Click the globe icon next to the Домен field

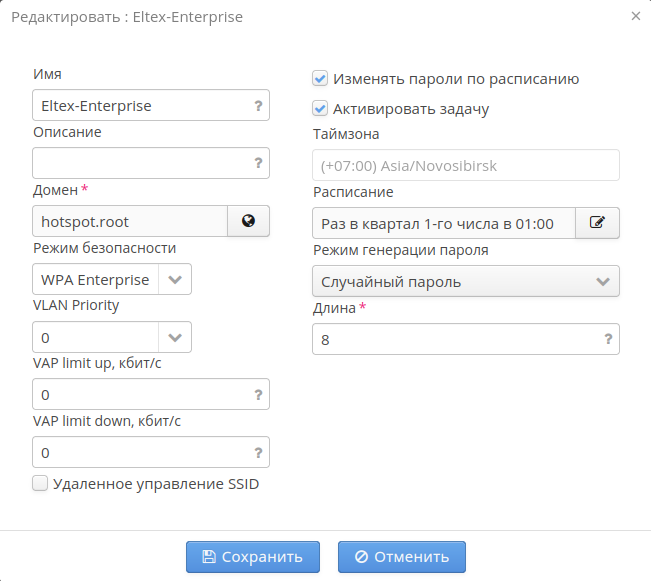tap(249, 221)
